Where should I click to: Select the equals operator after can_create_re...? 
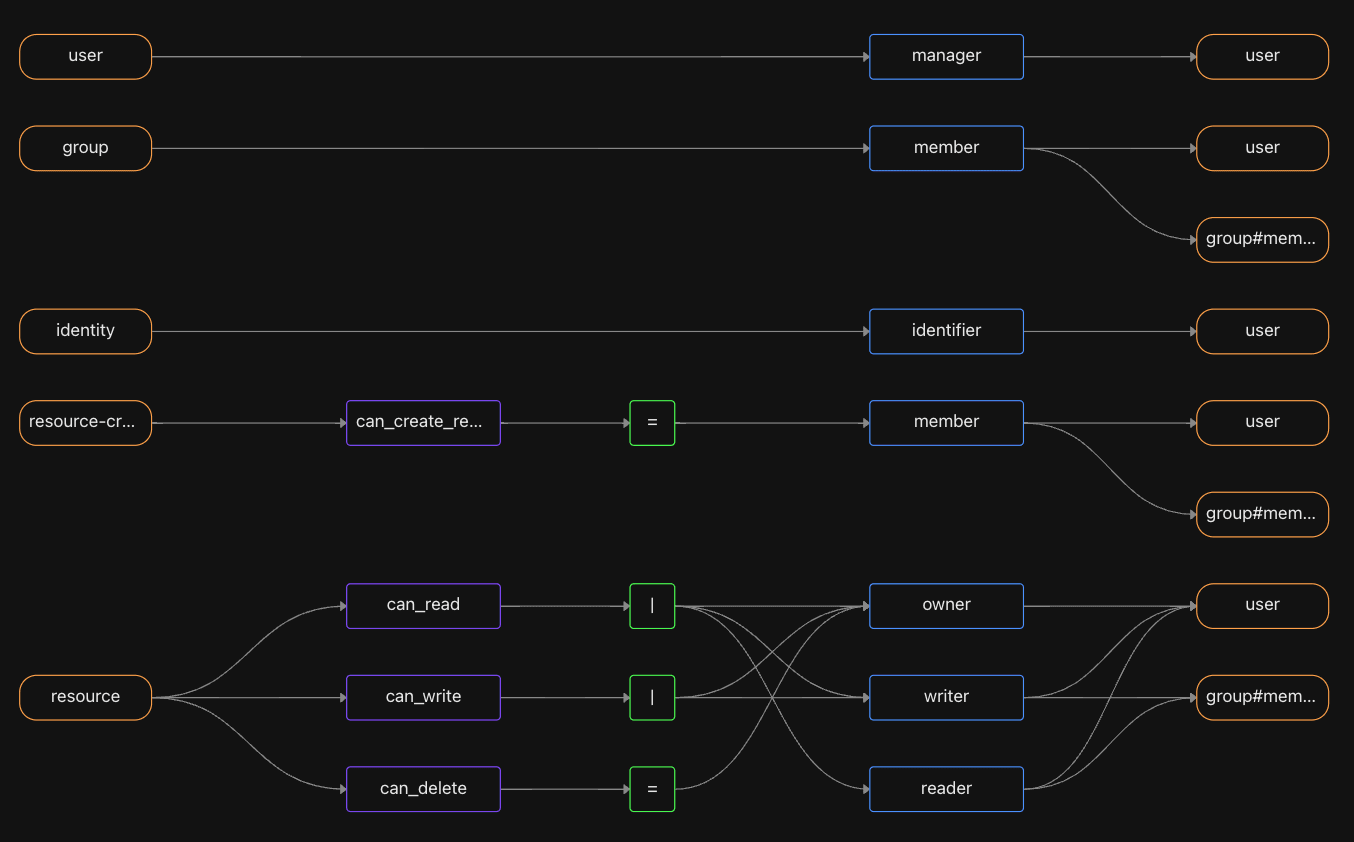pyautogui.click(x=652, y=422)
